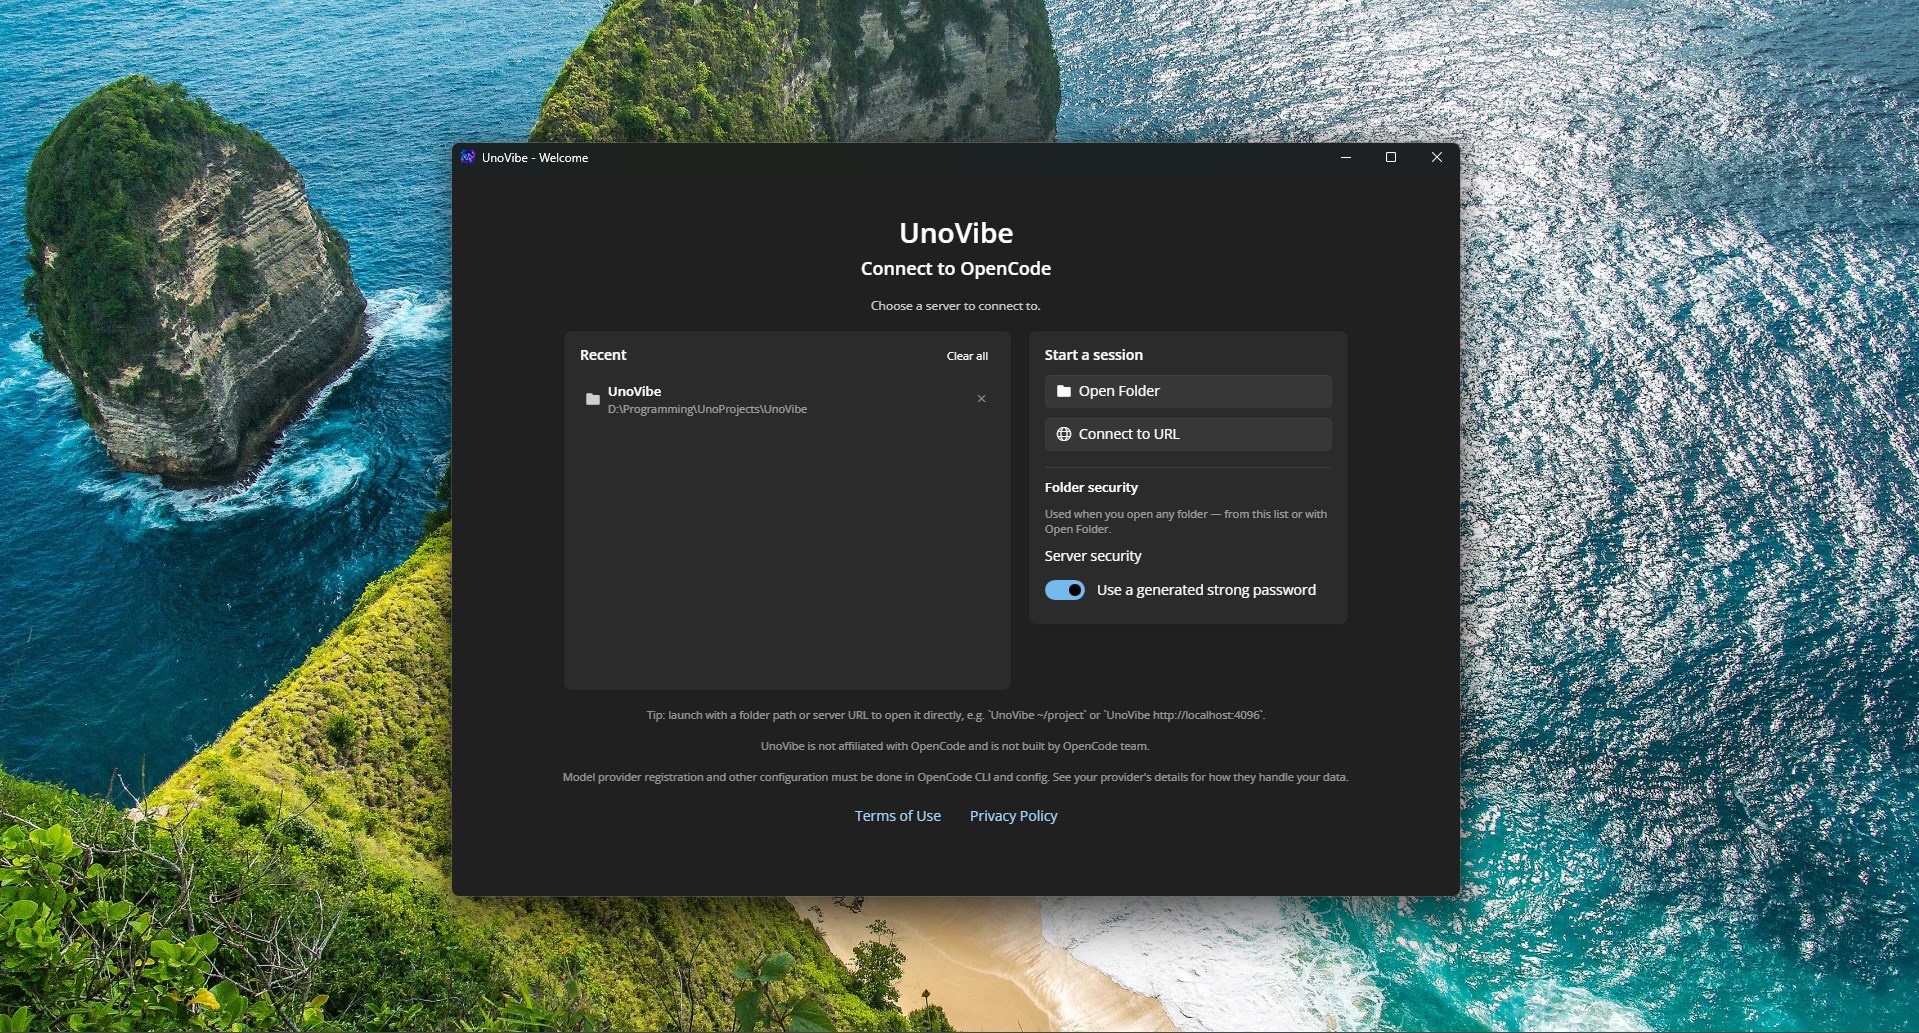Click the folder icon on Open Folder

(x=1064, y=391)
